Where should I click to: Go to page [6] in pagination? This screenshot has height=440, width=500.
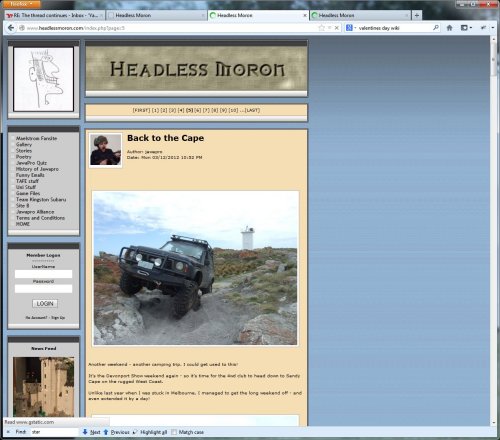(x=198, y=110)
